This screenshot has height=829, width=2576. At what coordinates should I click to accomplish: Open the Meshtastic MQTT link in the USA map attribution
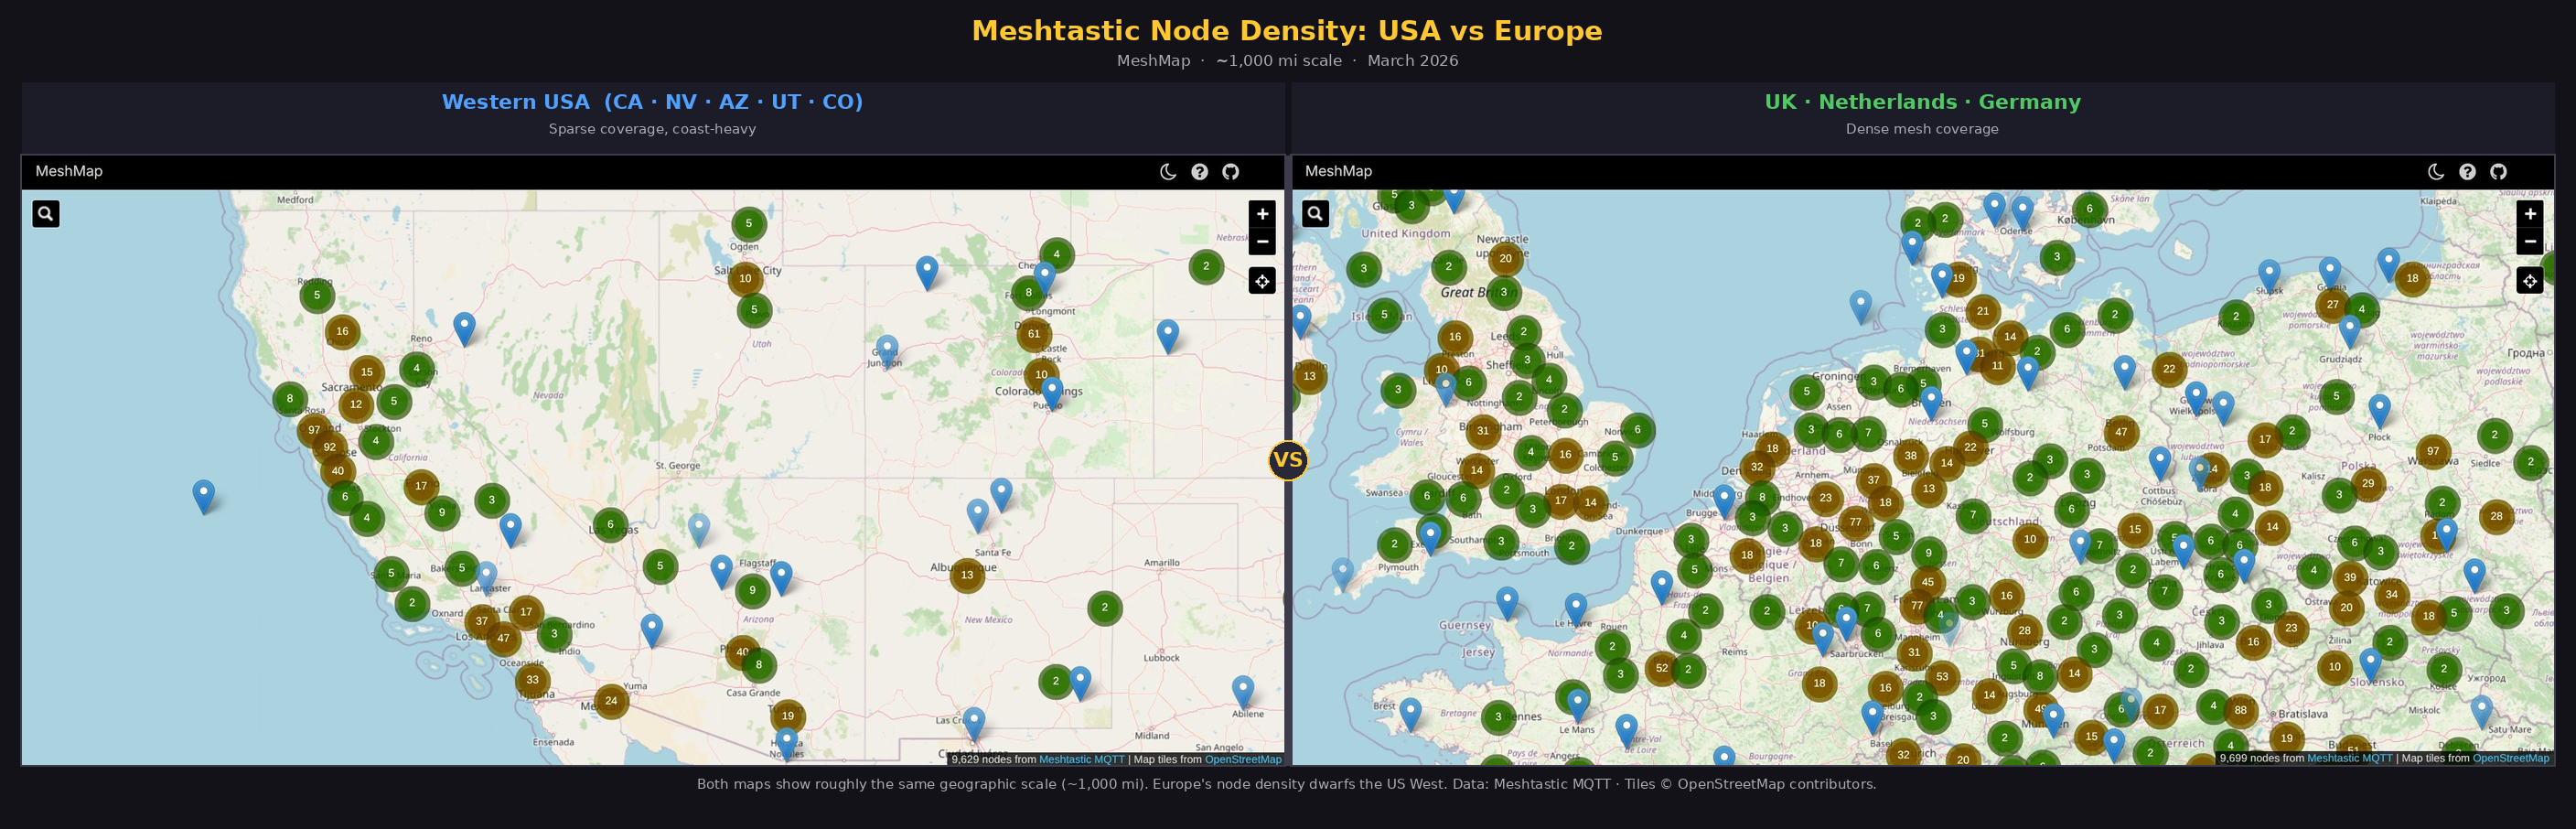point(1082,759)
